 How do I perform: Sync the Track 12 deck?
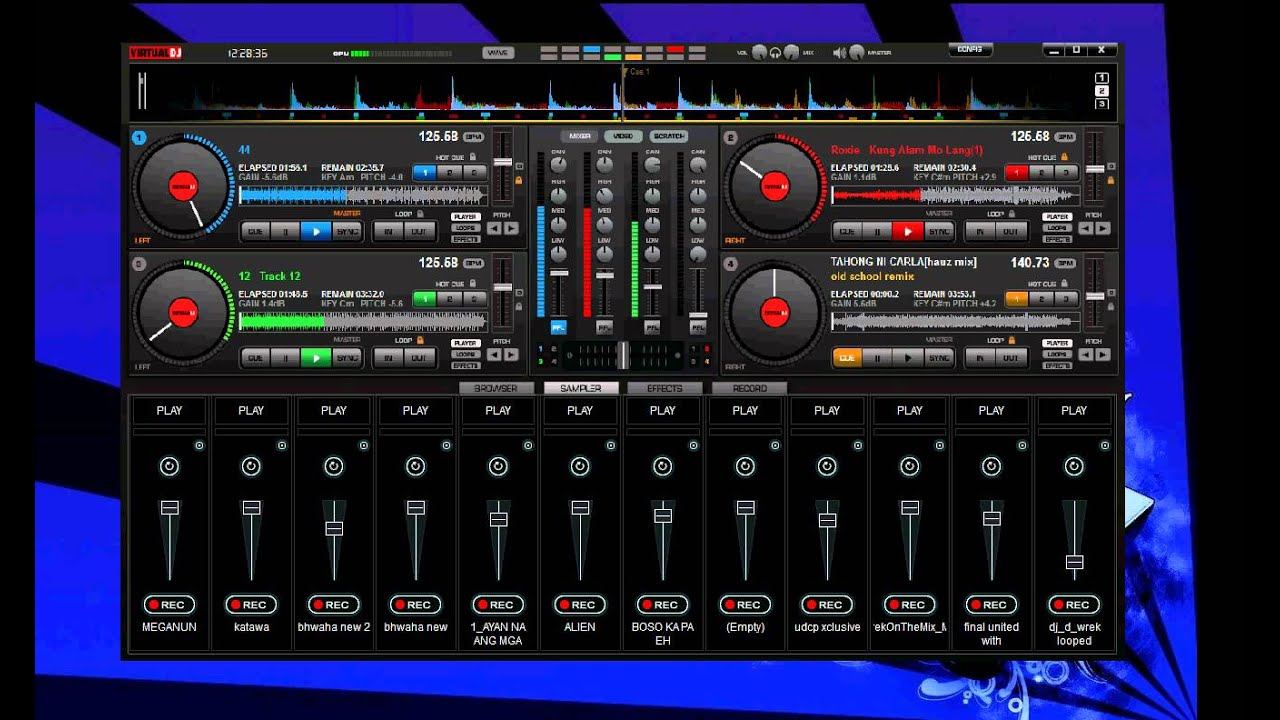click(x=347, y=357)
